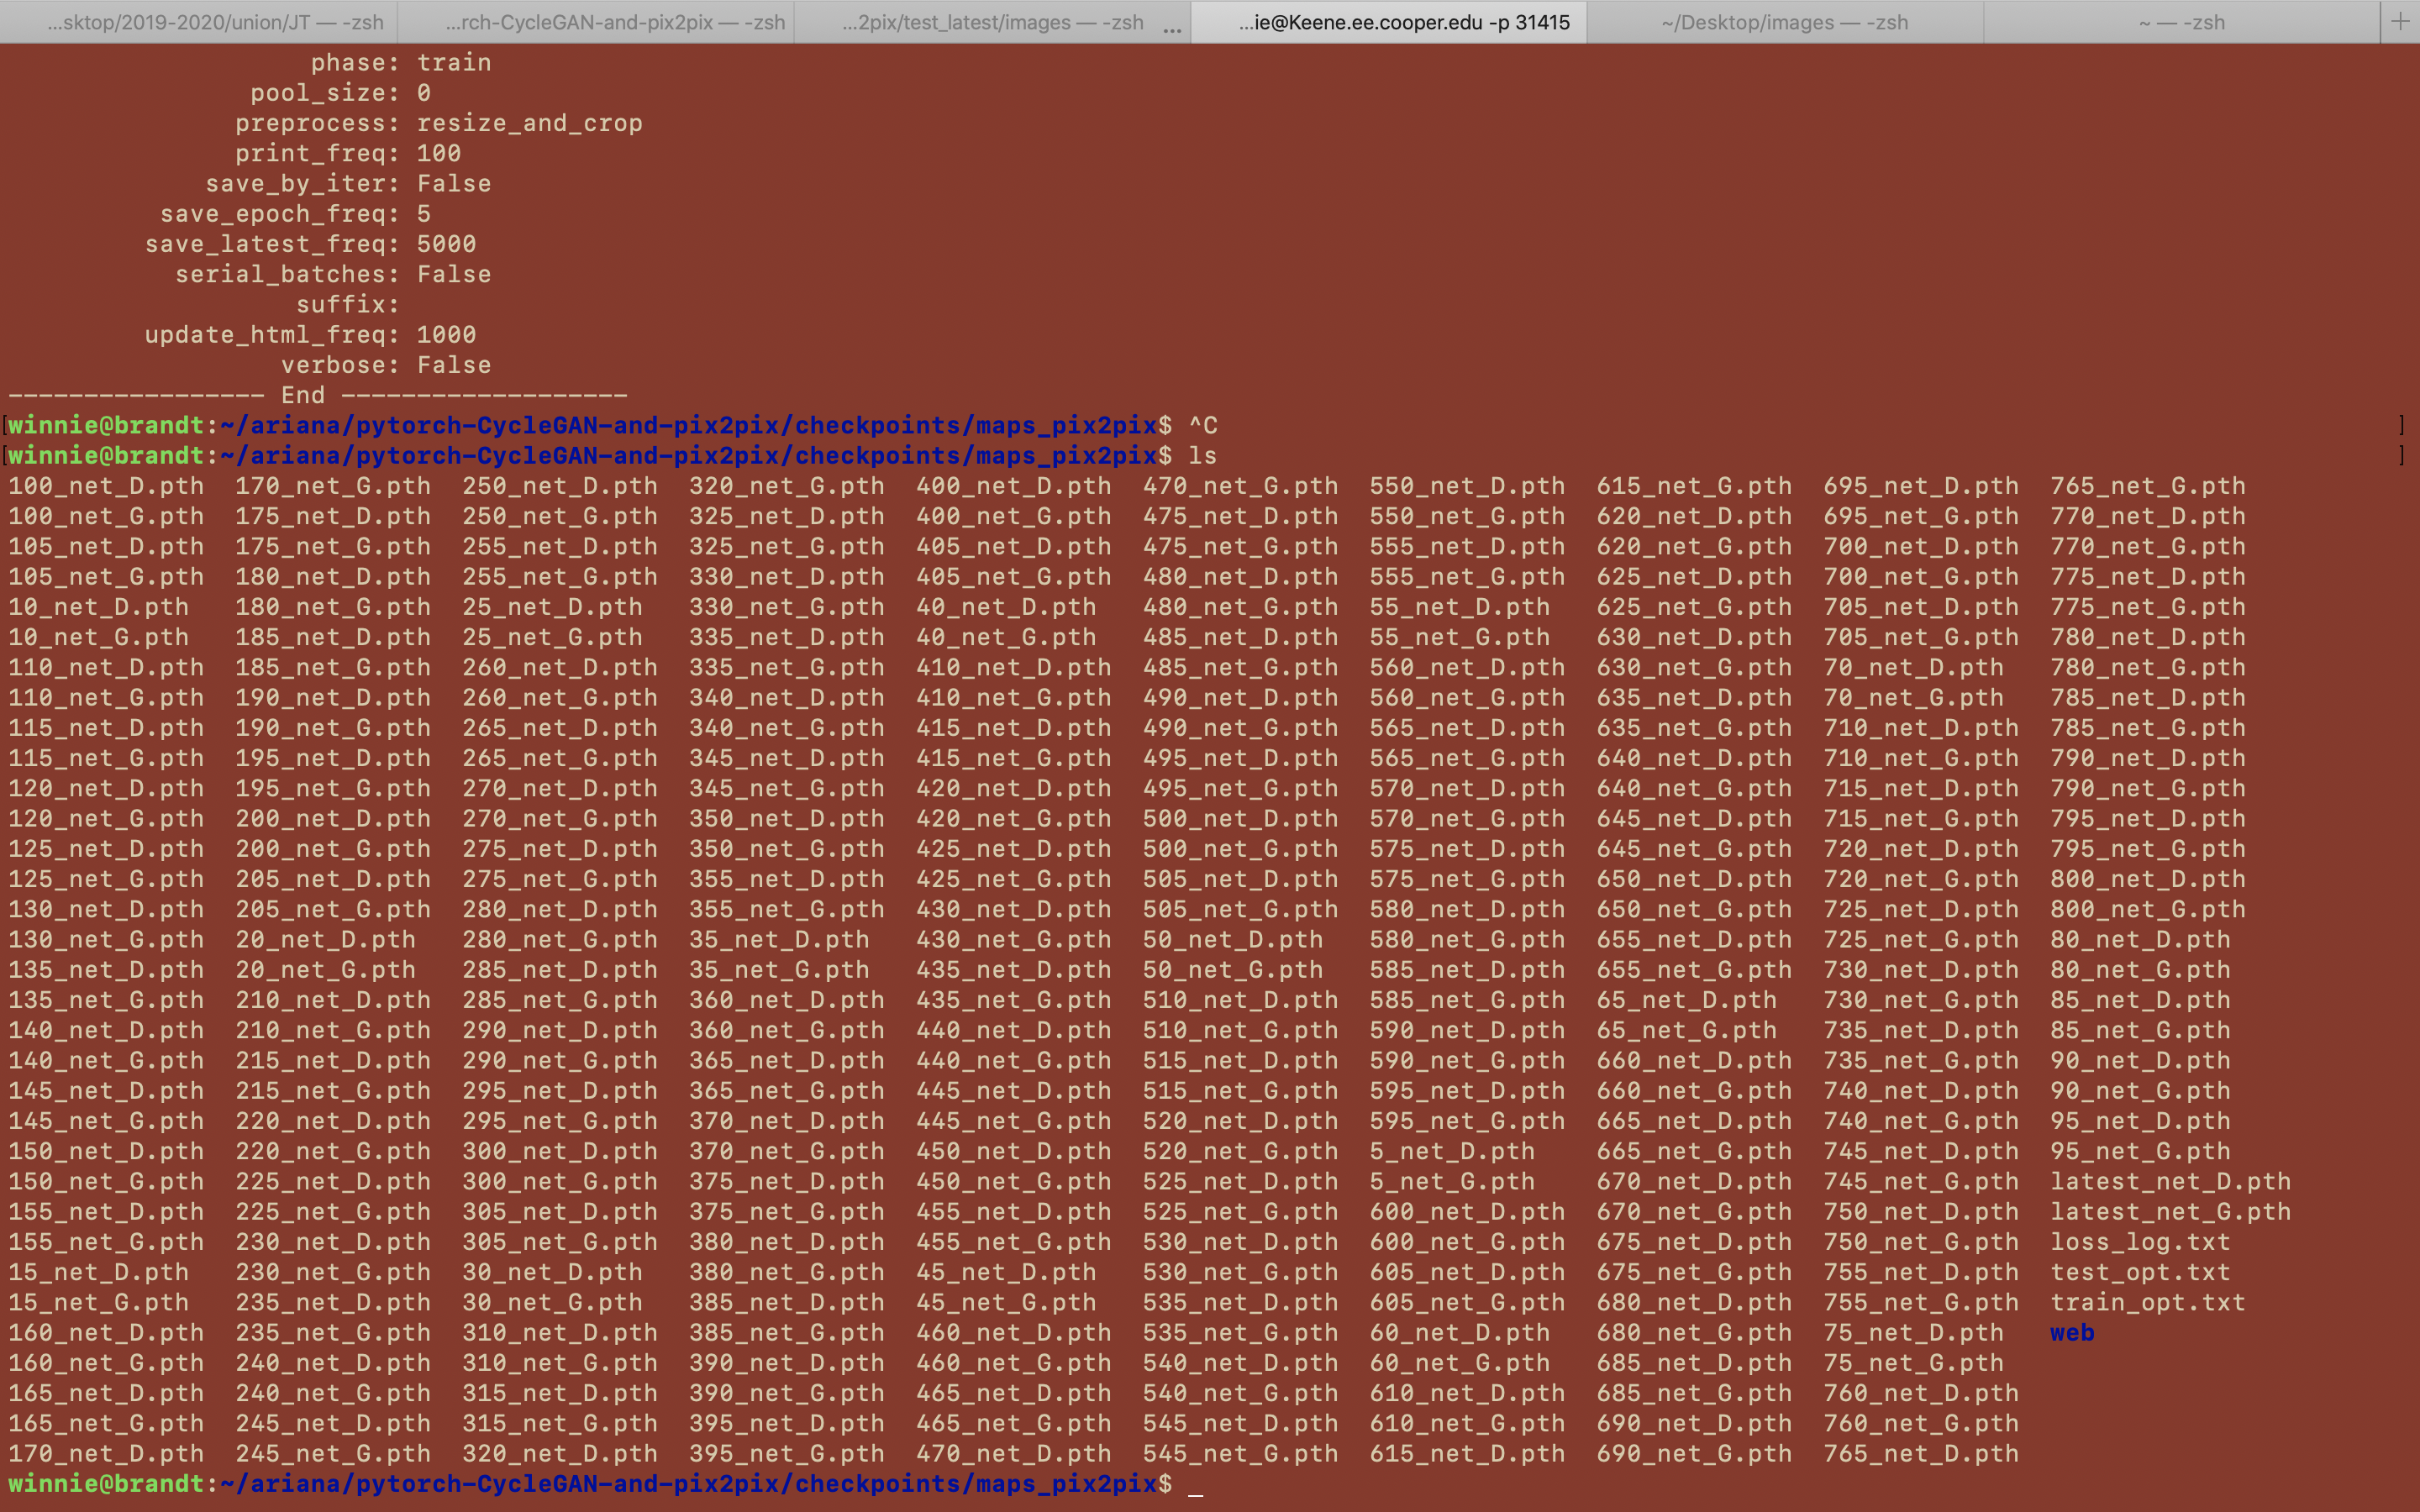Click the 320_net_G.pth file name
Screen dimensions: 2420x1512
click(787, 486)
